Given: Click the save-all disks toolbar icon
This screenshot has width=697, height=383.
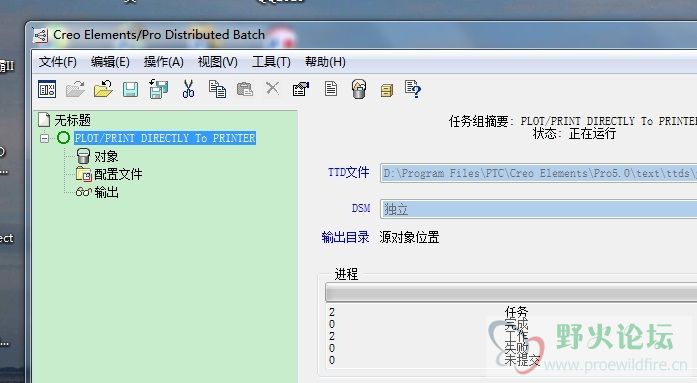Looking at the screenshot, I should (x=158, y=89).
